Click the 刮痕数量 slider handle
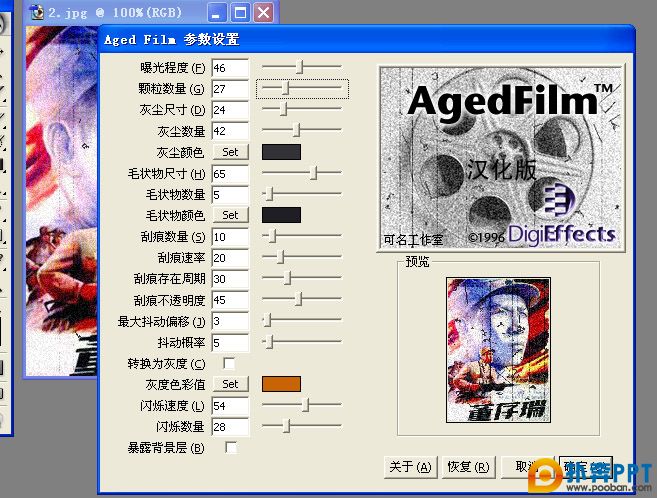This screenshot has width=657, height=498. click(272, 236)
